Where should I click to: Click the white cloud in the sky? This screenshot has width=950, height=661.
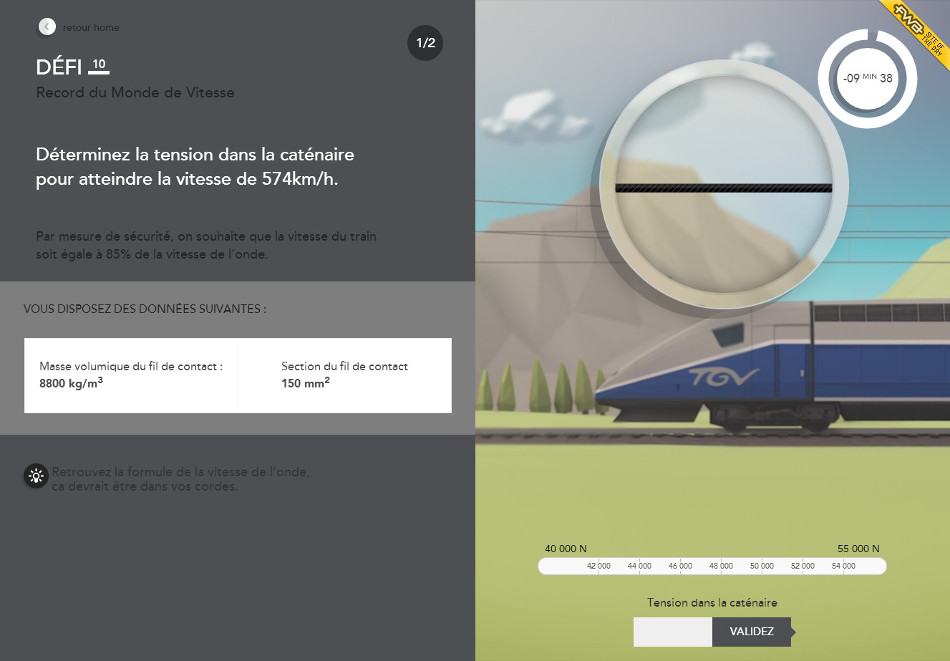coord(522,108)
